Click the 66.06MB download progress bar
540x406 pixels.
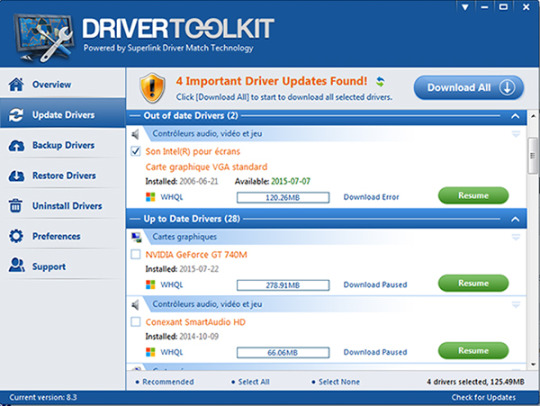(283, 353)
